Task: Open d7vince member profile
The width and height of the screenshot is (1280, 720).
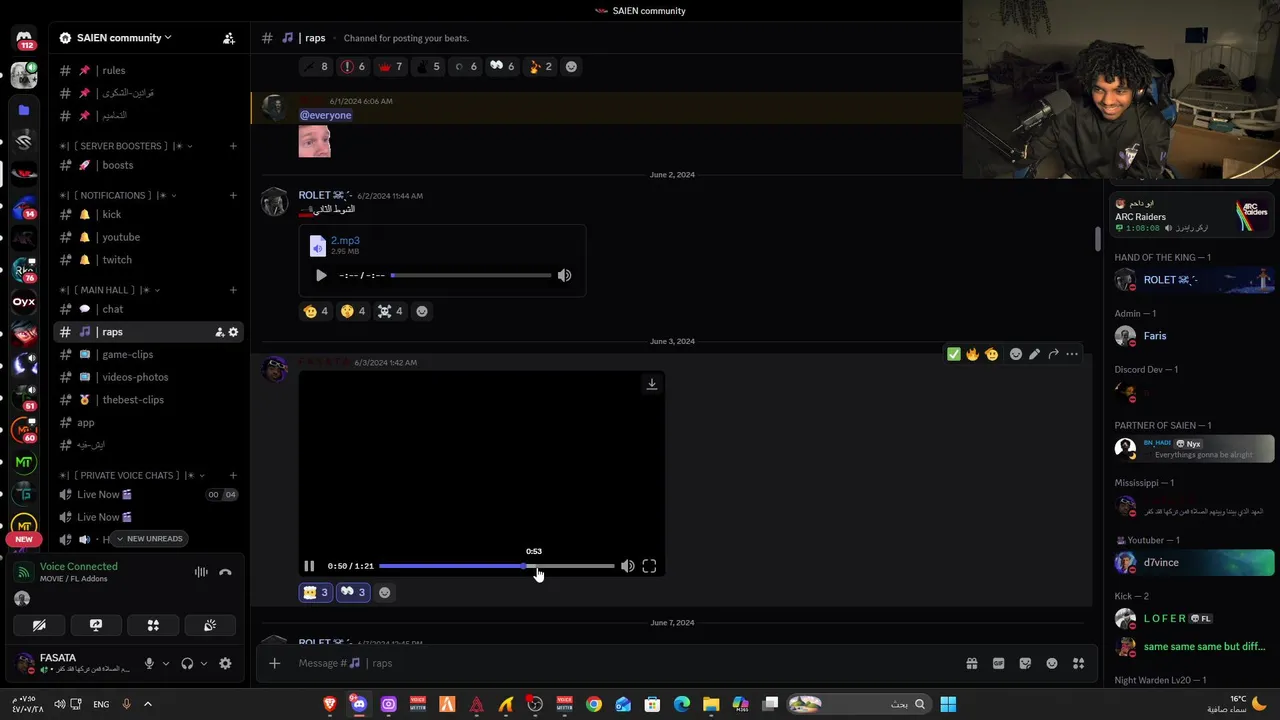Action: point(1195,562)
